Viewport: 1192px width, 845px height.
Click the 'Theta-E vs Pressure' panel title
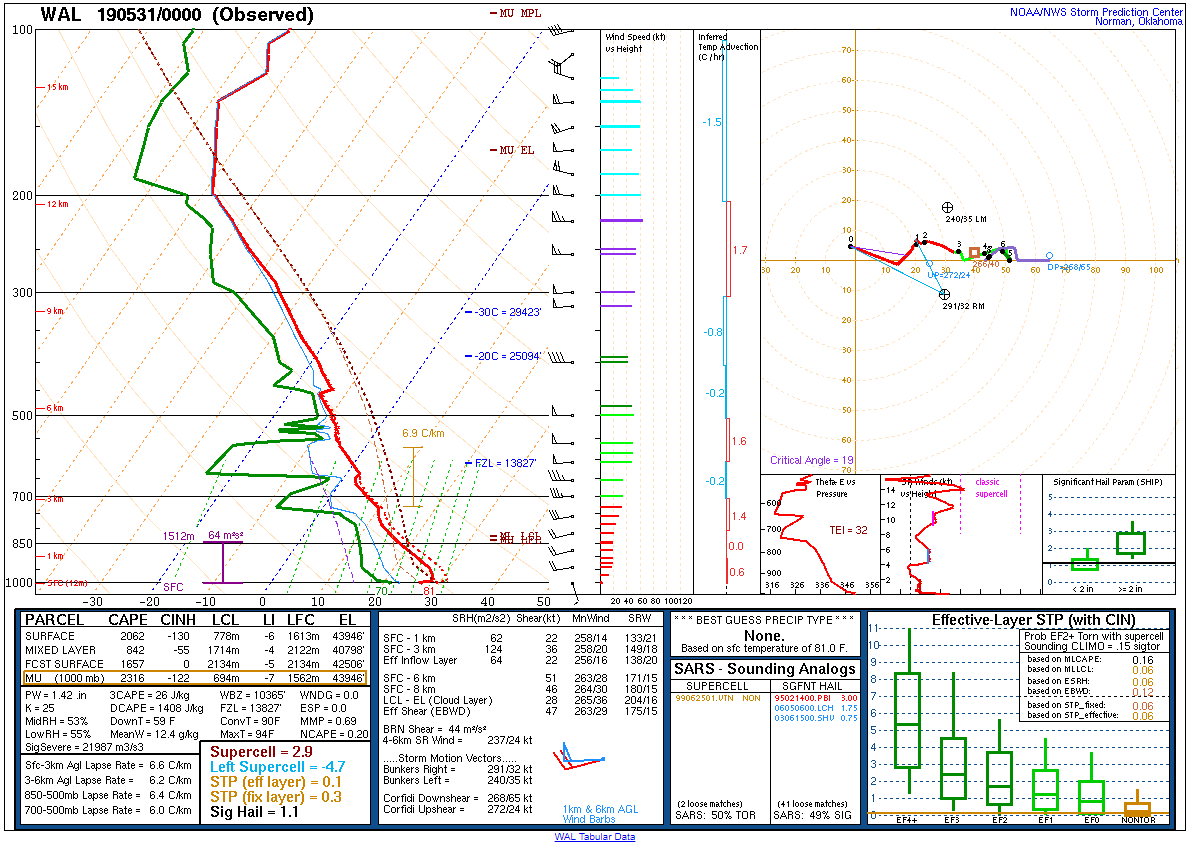click(x=835, y=488)
